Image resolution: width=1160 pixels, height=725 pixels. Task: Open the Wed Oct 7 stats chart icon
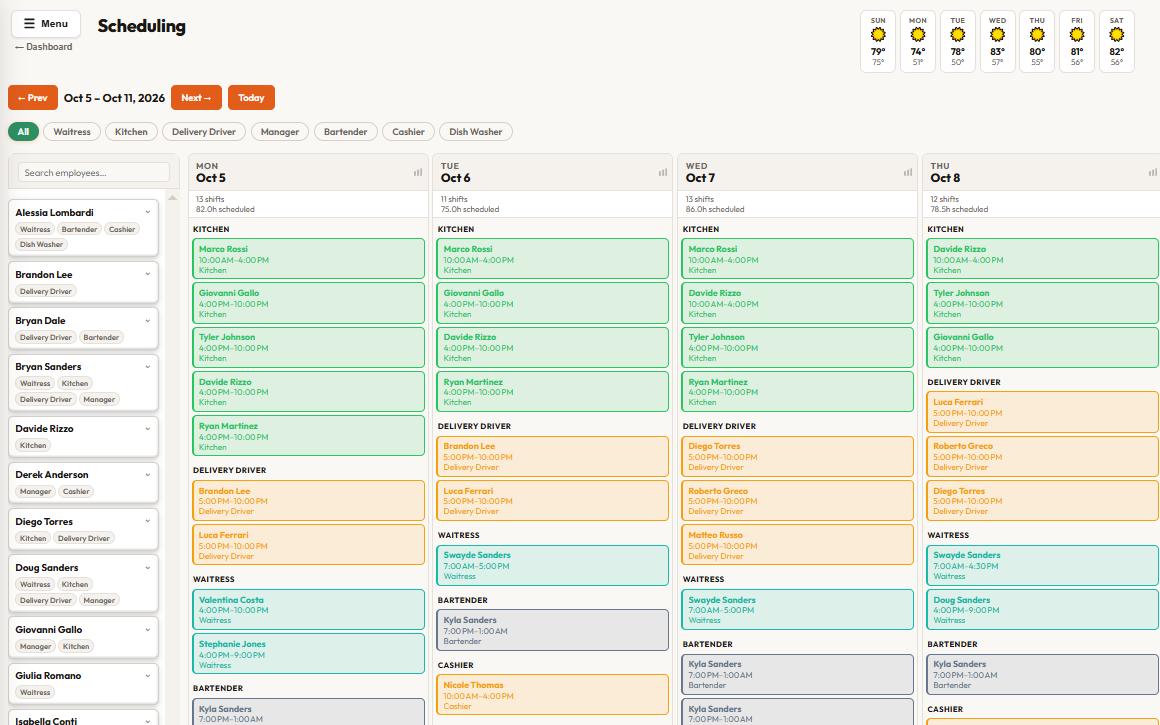click(908, 172)
